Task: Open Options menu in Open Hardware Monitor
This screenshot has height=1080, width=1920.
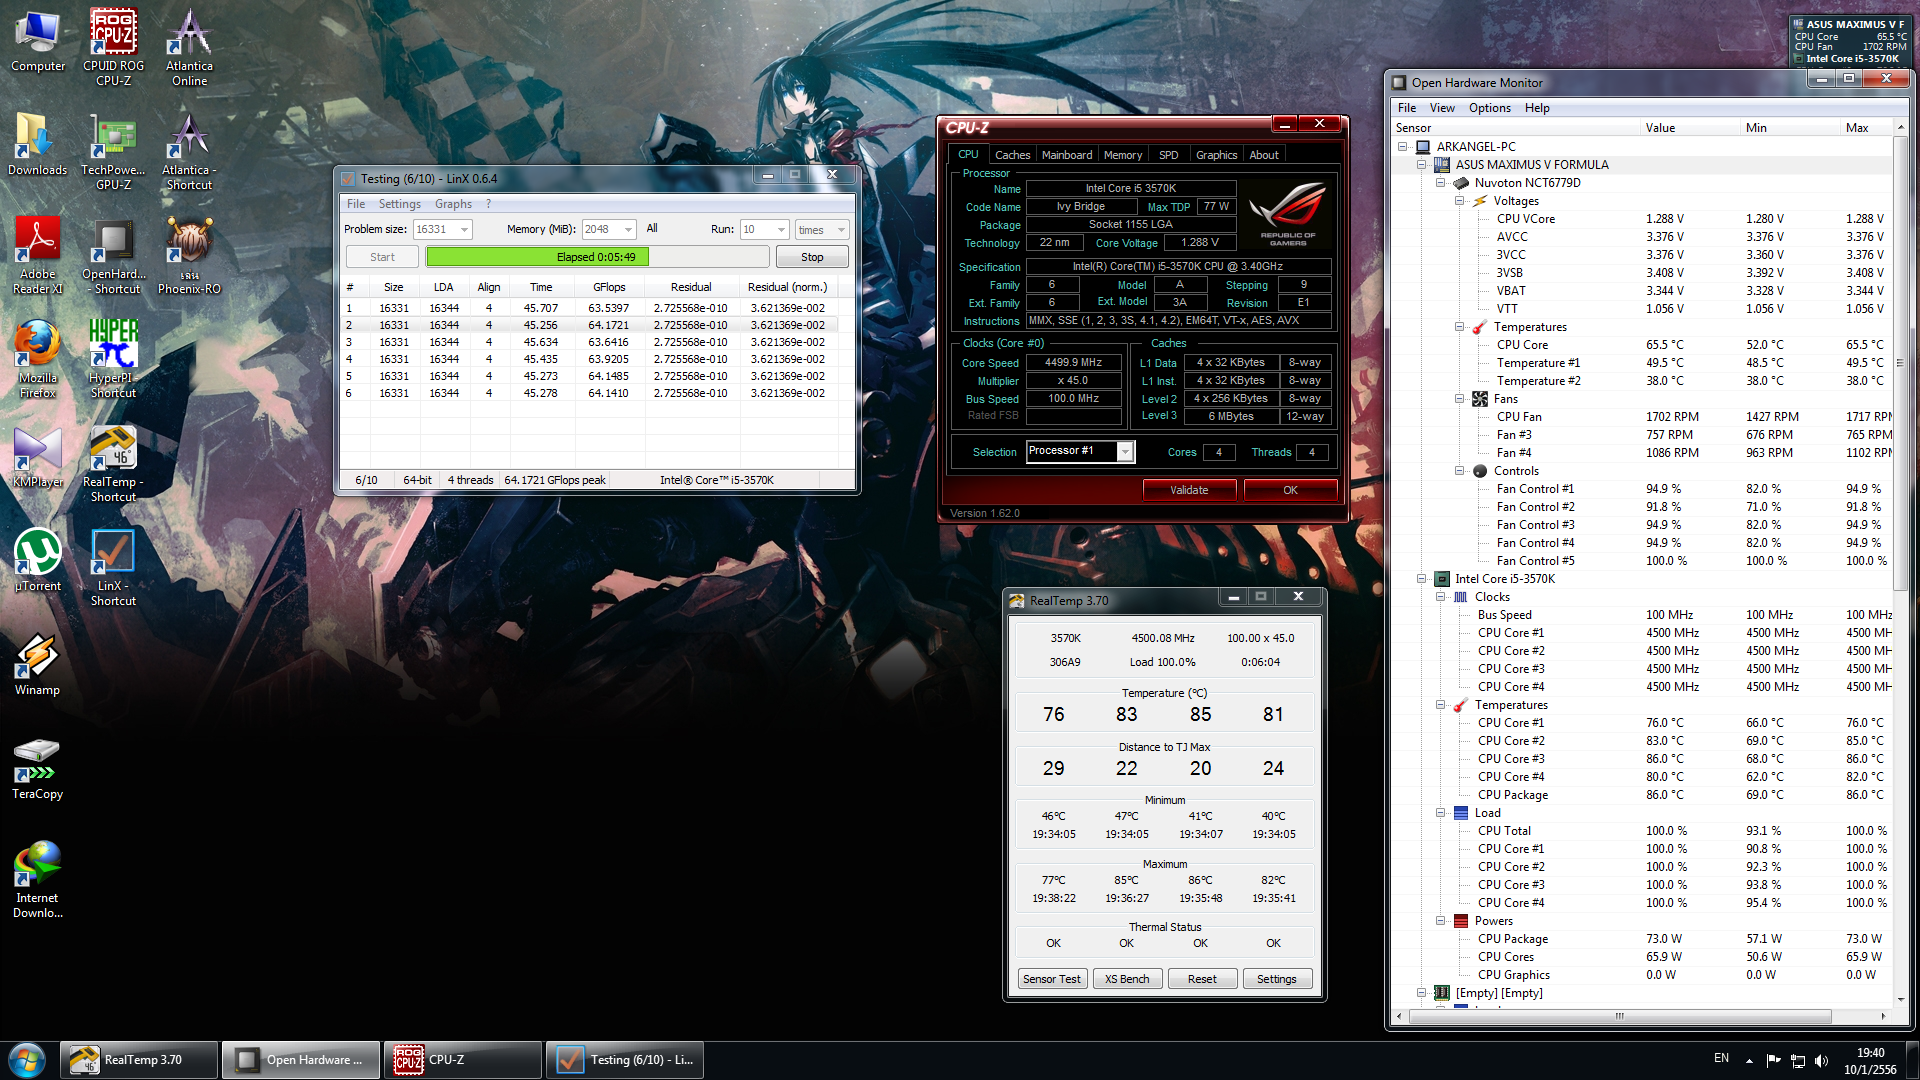Action: pyautogui.click(x=1489, y=108)
